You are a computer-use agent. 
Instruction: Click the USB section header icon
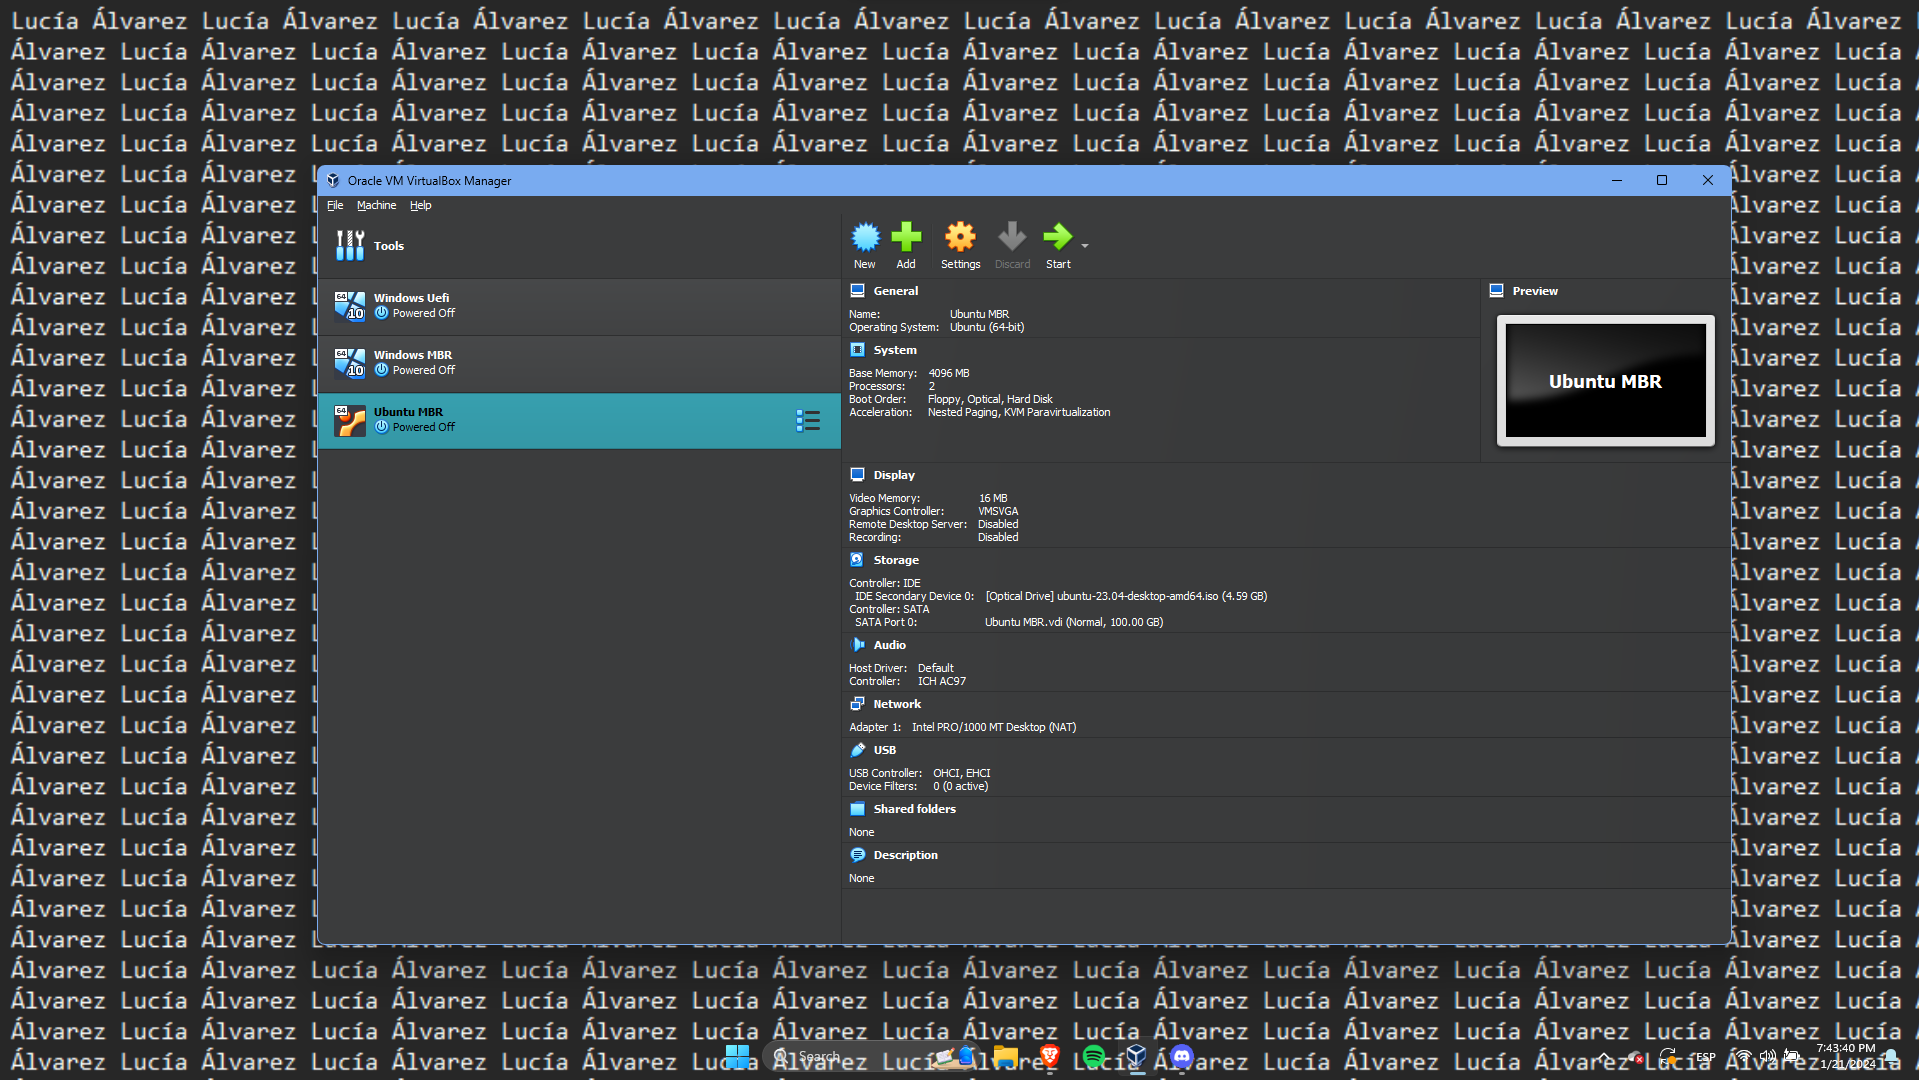coord(857,750)
